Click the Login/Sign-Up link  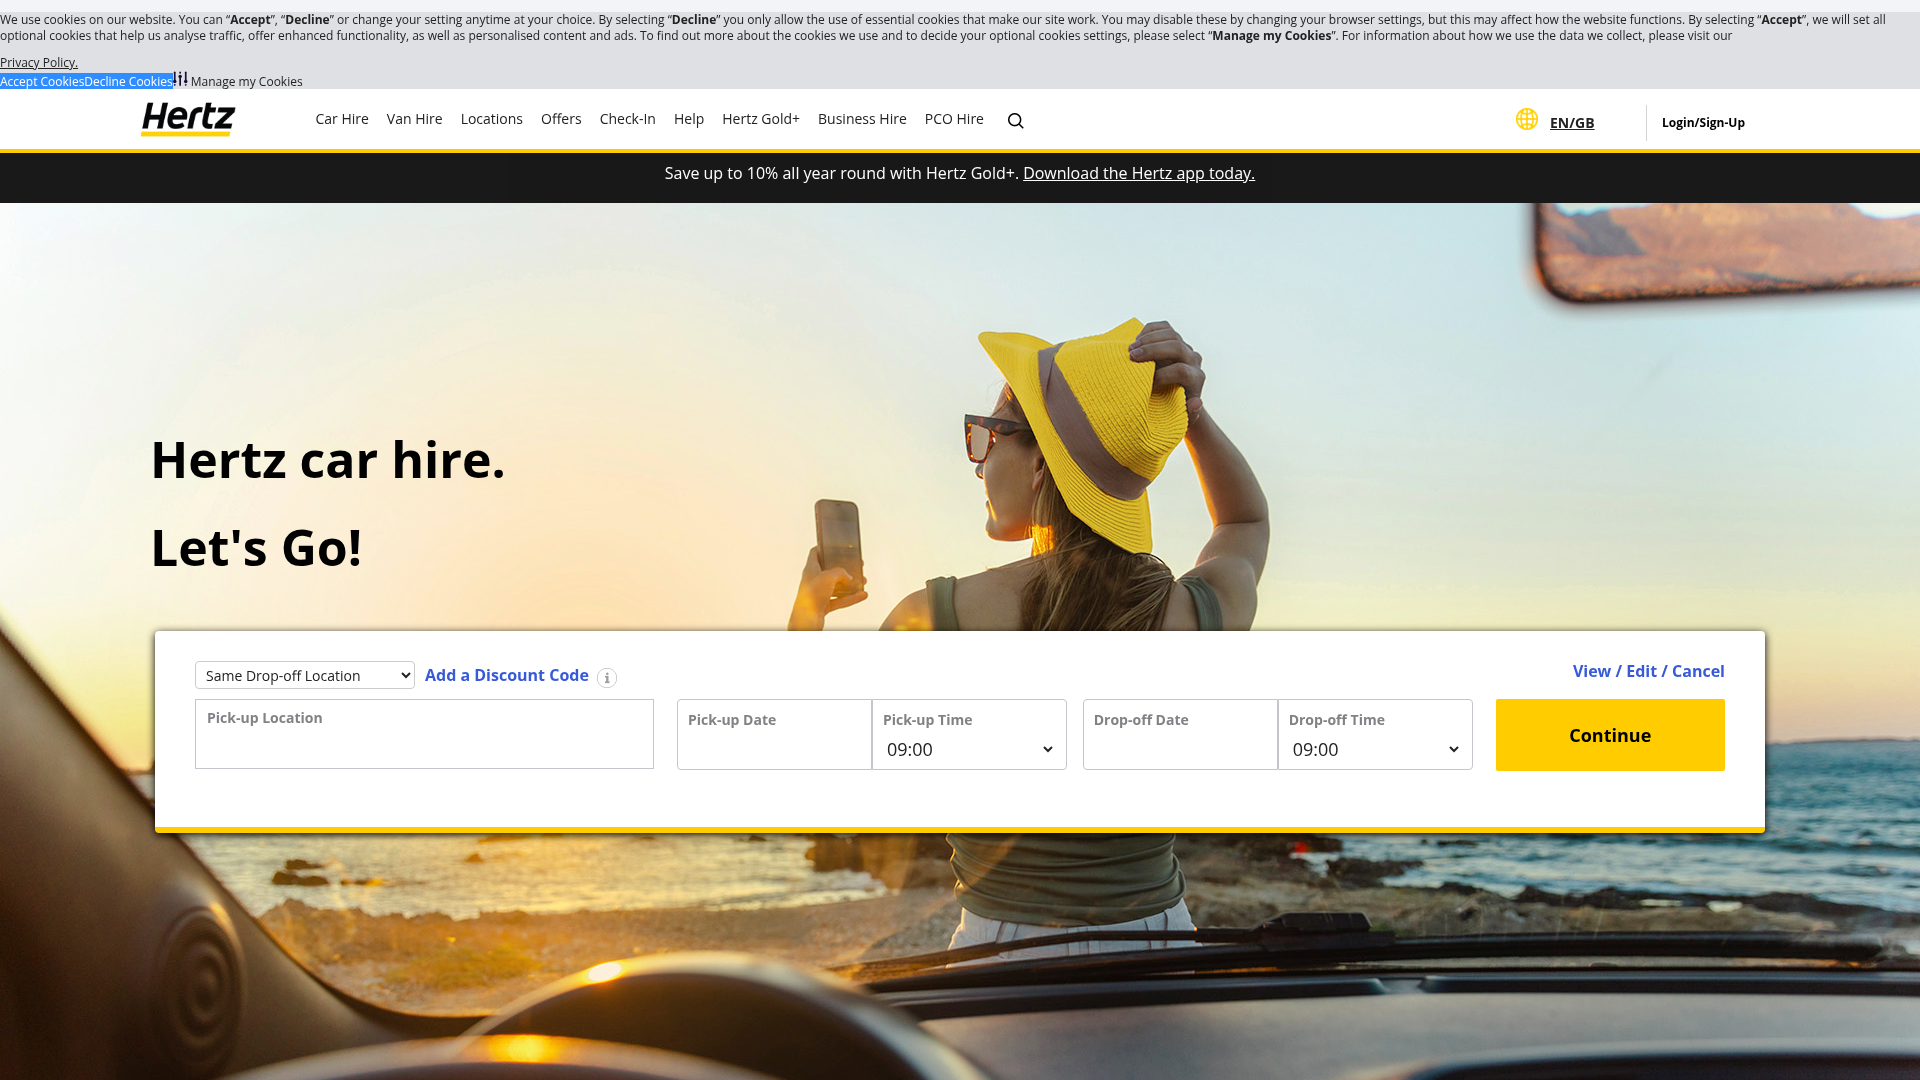(1703, 122)
